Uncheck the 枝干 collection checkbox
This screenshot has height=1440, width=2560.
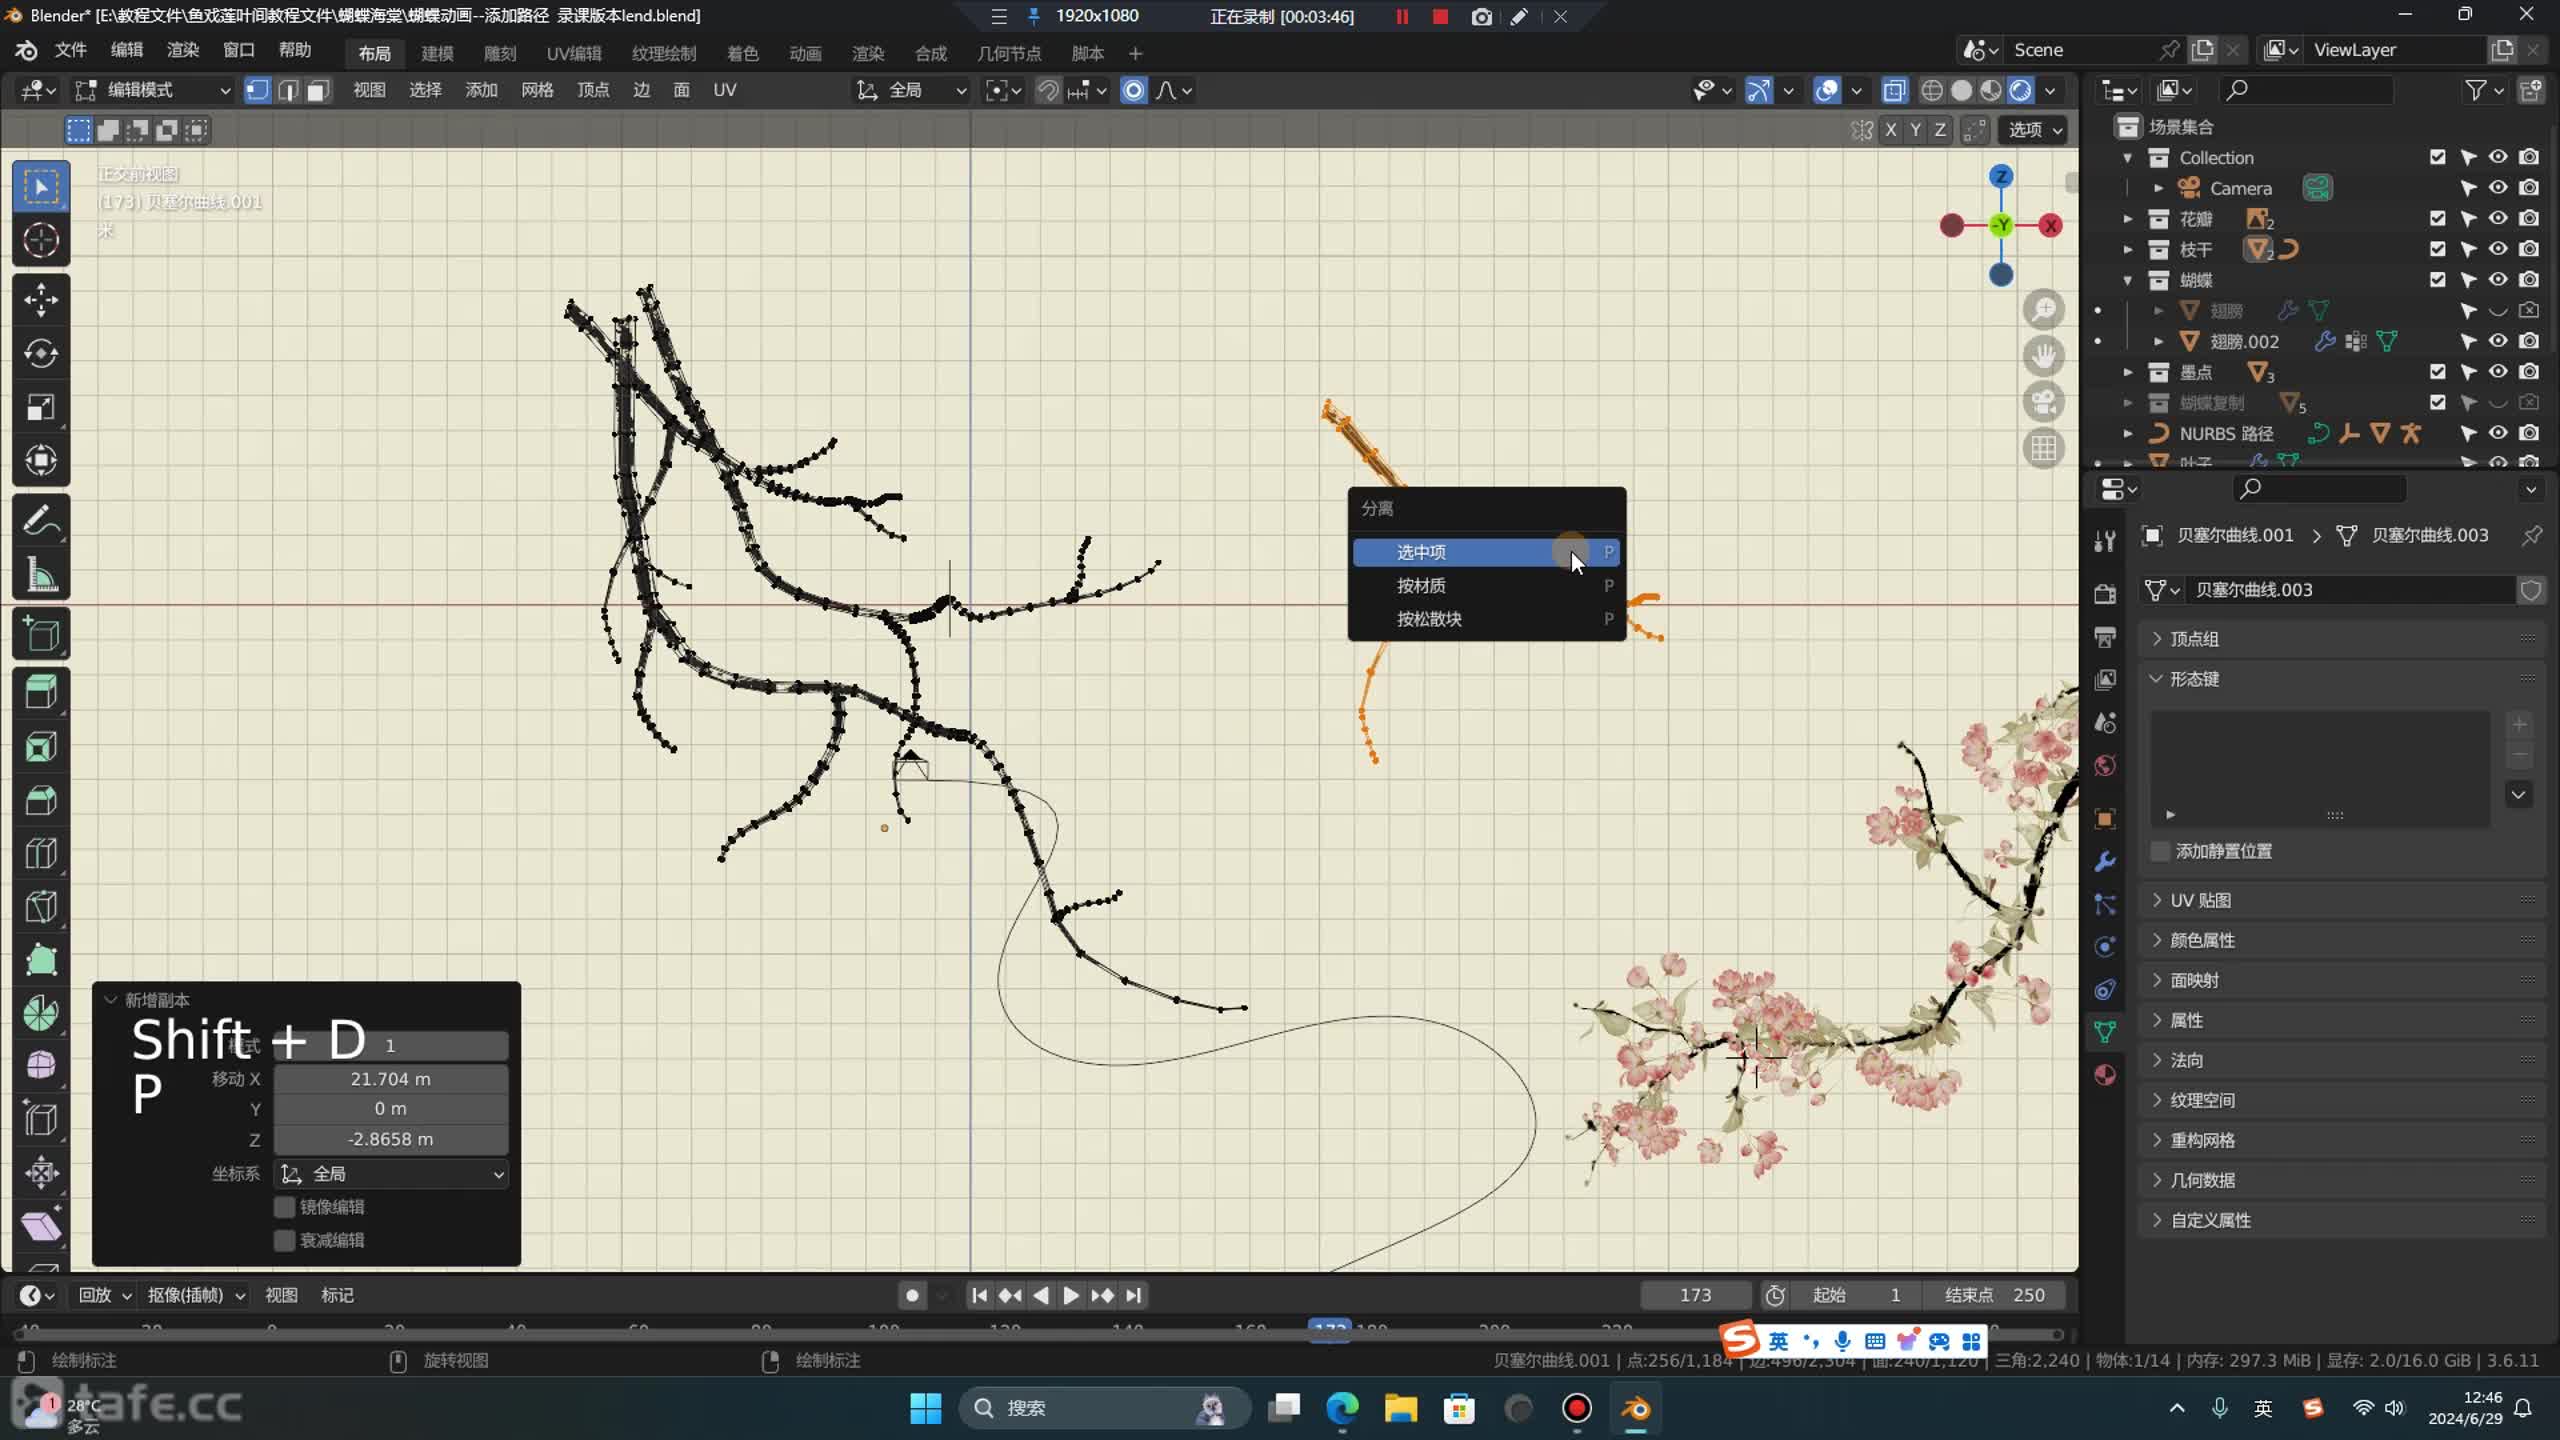click(2438, 249)
